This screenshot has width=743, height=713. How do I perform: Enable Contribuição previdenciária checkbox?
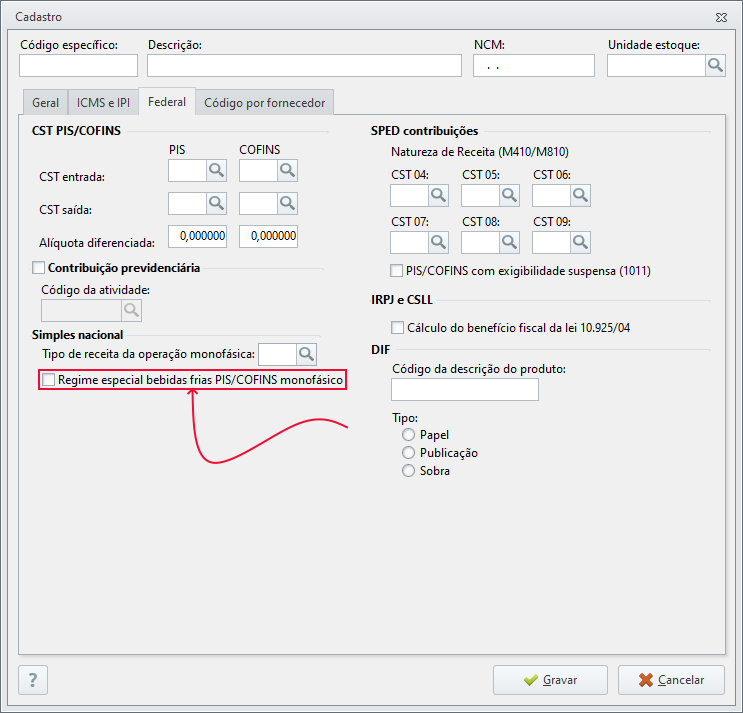[38, 268]
